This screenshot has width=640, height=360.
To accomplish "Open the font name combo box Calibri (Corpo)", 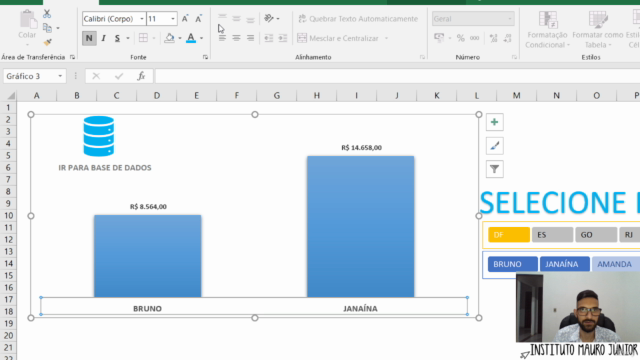I will pyautogui.click(x=114, y=19).
